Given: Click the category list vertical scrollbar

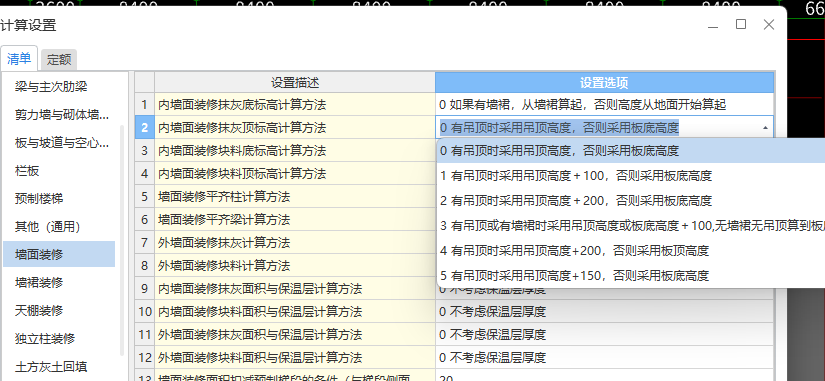Looking at the screenshot, I should (x=123, y=240).
